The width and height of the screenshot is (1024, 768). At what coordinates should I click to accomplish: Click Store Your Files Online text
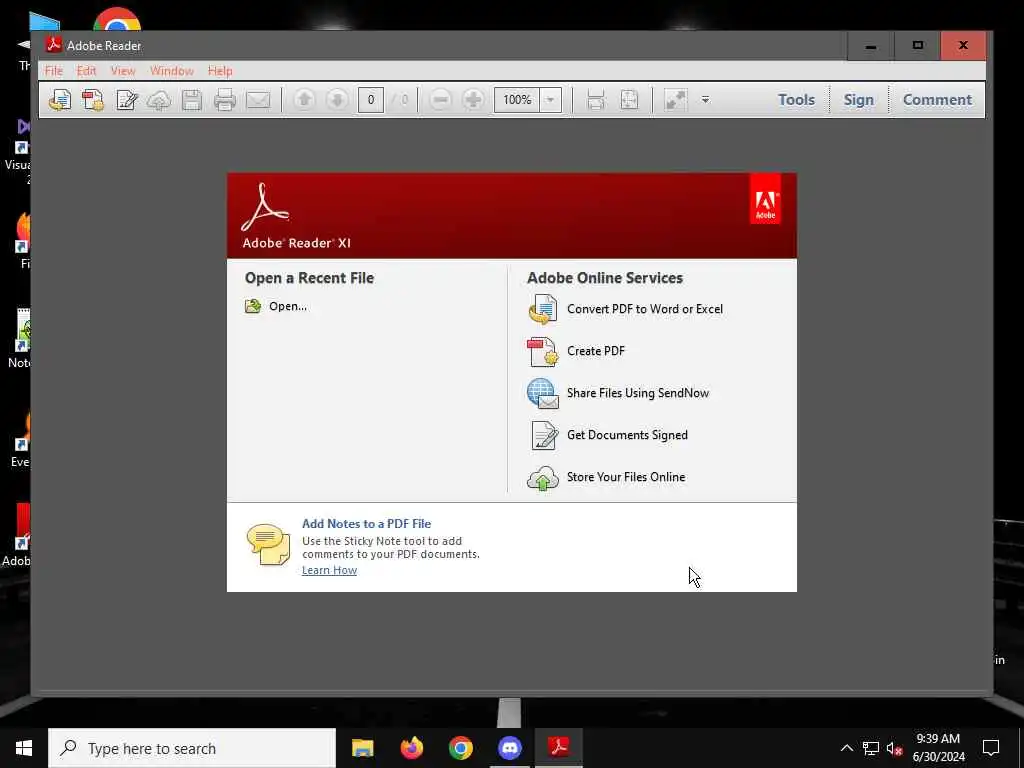tap(626, 477)
